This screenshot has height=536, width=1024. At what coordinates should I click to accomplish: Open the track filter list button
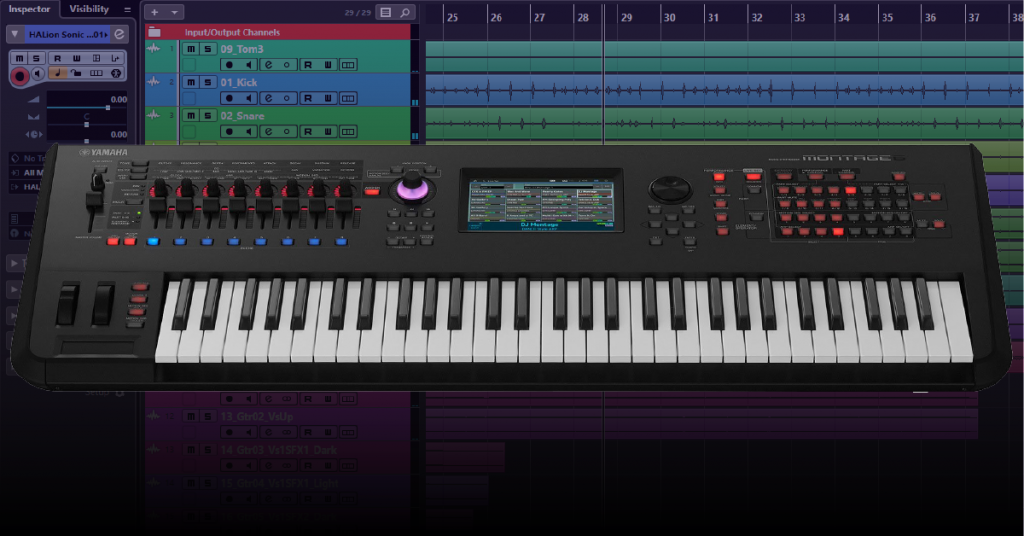[x=385, y=12]
